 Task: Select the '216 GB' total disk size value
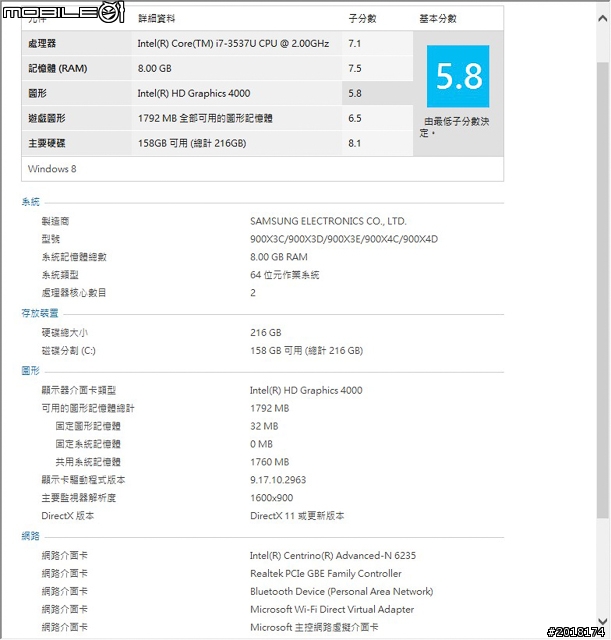point(266,333)
